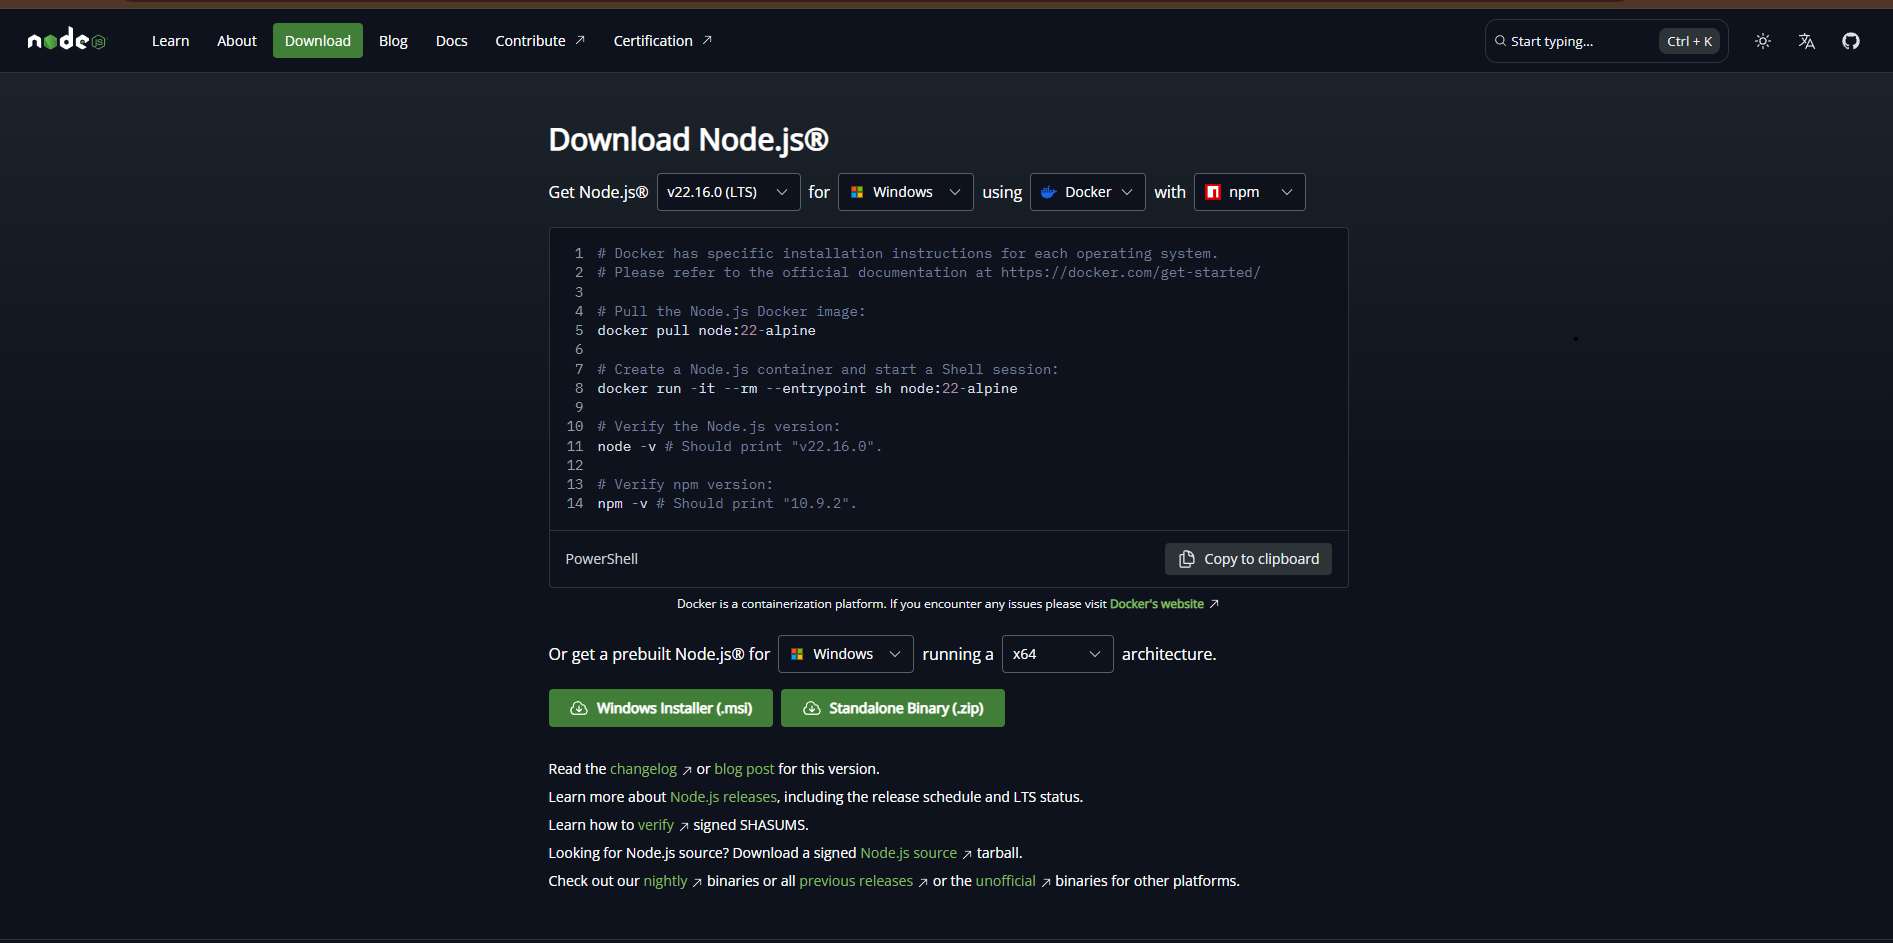
Task: Open the Docker install method dropdown
Action: (x=1088, y=192)
